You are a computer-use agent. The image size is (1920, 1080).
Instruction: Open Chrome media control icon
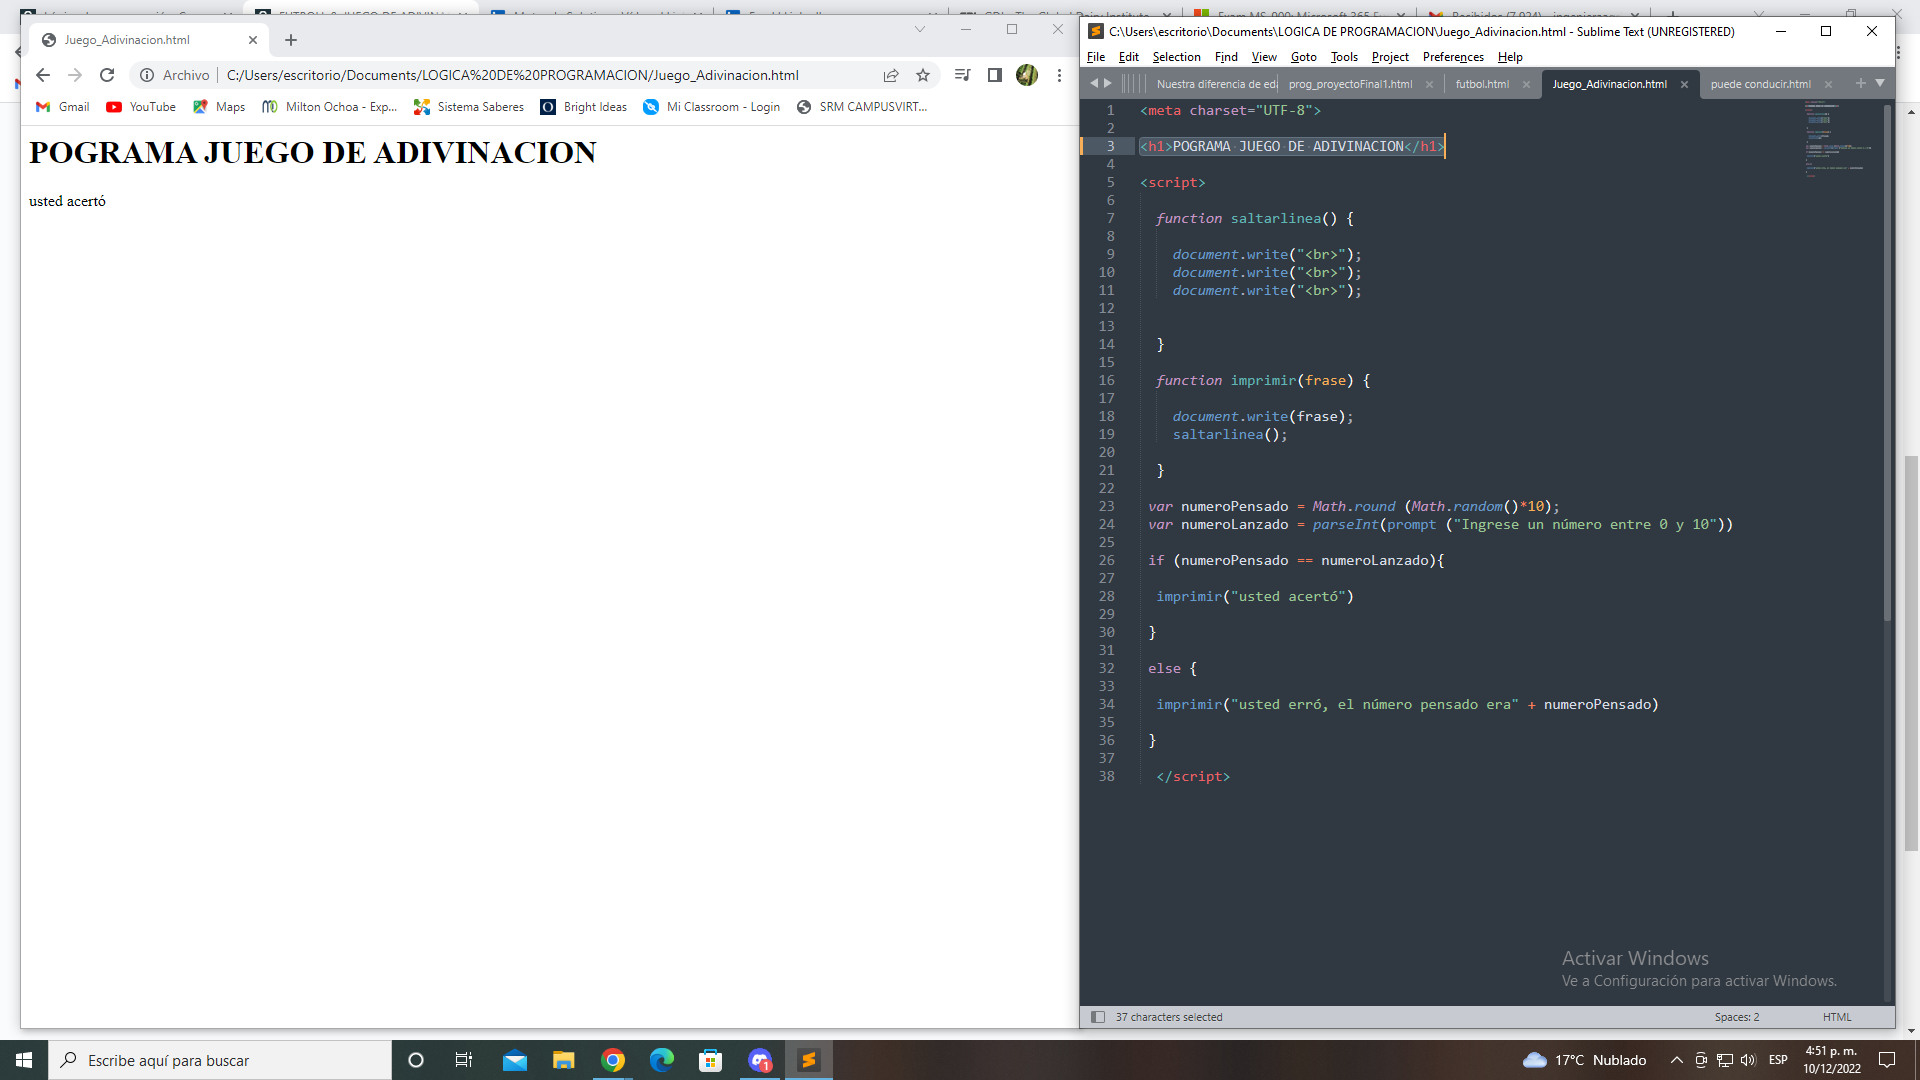pos(962,75)
